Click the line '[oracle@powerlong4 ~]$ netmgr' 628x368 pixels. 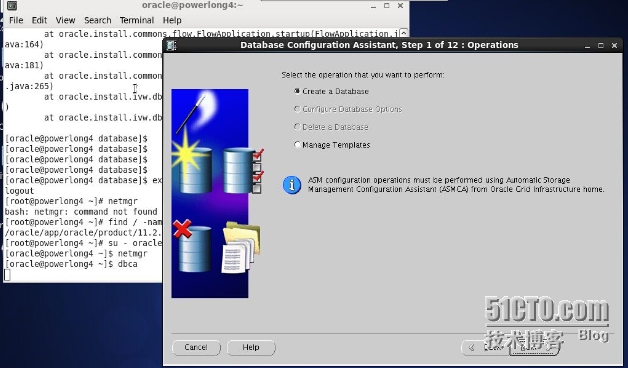[76, 254]
